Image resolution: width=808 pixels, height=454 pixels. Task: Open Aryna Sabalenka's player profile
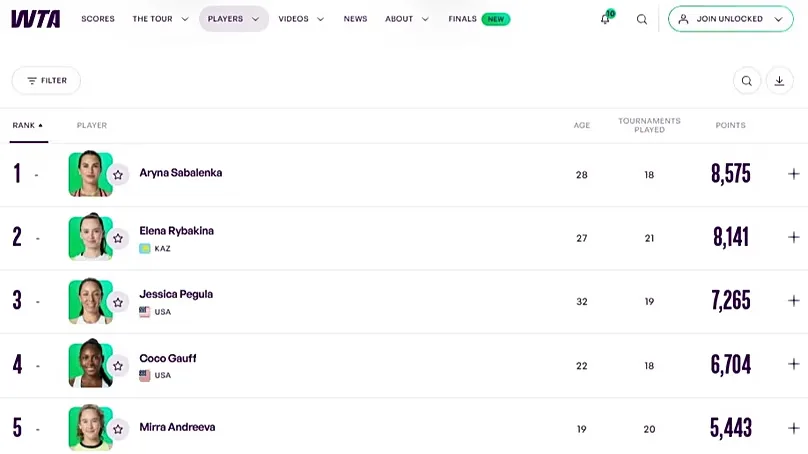point(181,173)
